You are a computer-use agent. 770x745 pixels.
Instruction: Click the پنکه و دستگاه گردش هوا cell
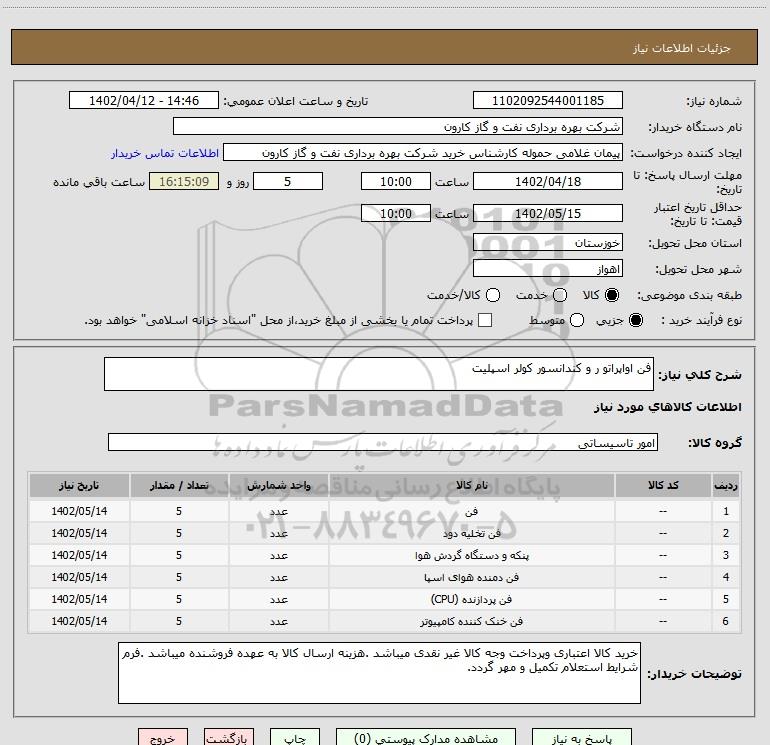pyautogui.click(x=471, y=555)
